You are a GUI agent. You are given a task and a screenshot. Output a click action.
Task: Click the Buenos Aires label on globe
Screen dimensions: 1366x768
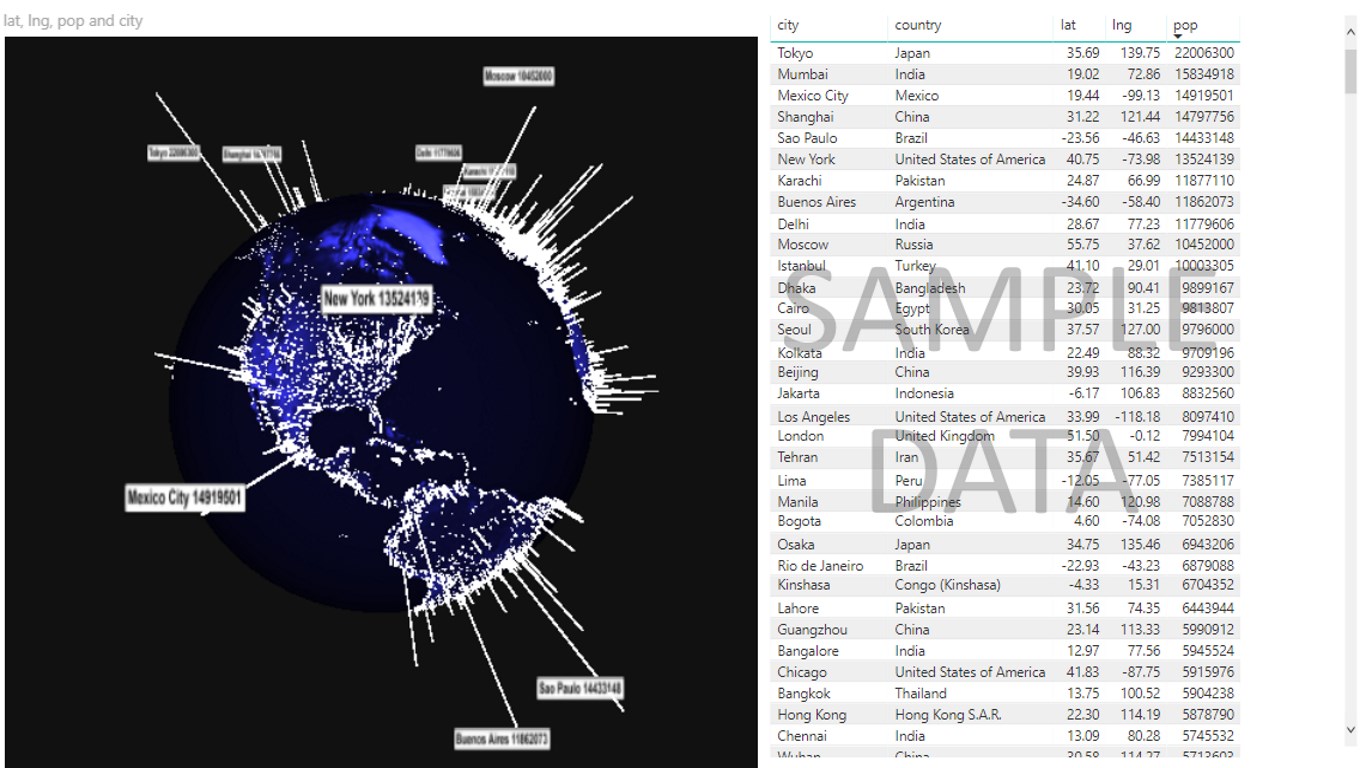[x=502, y=739]
